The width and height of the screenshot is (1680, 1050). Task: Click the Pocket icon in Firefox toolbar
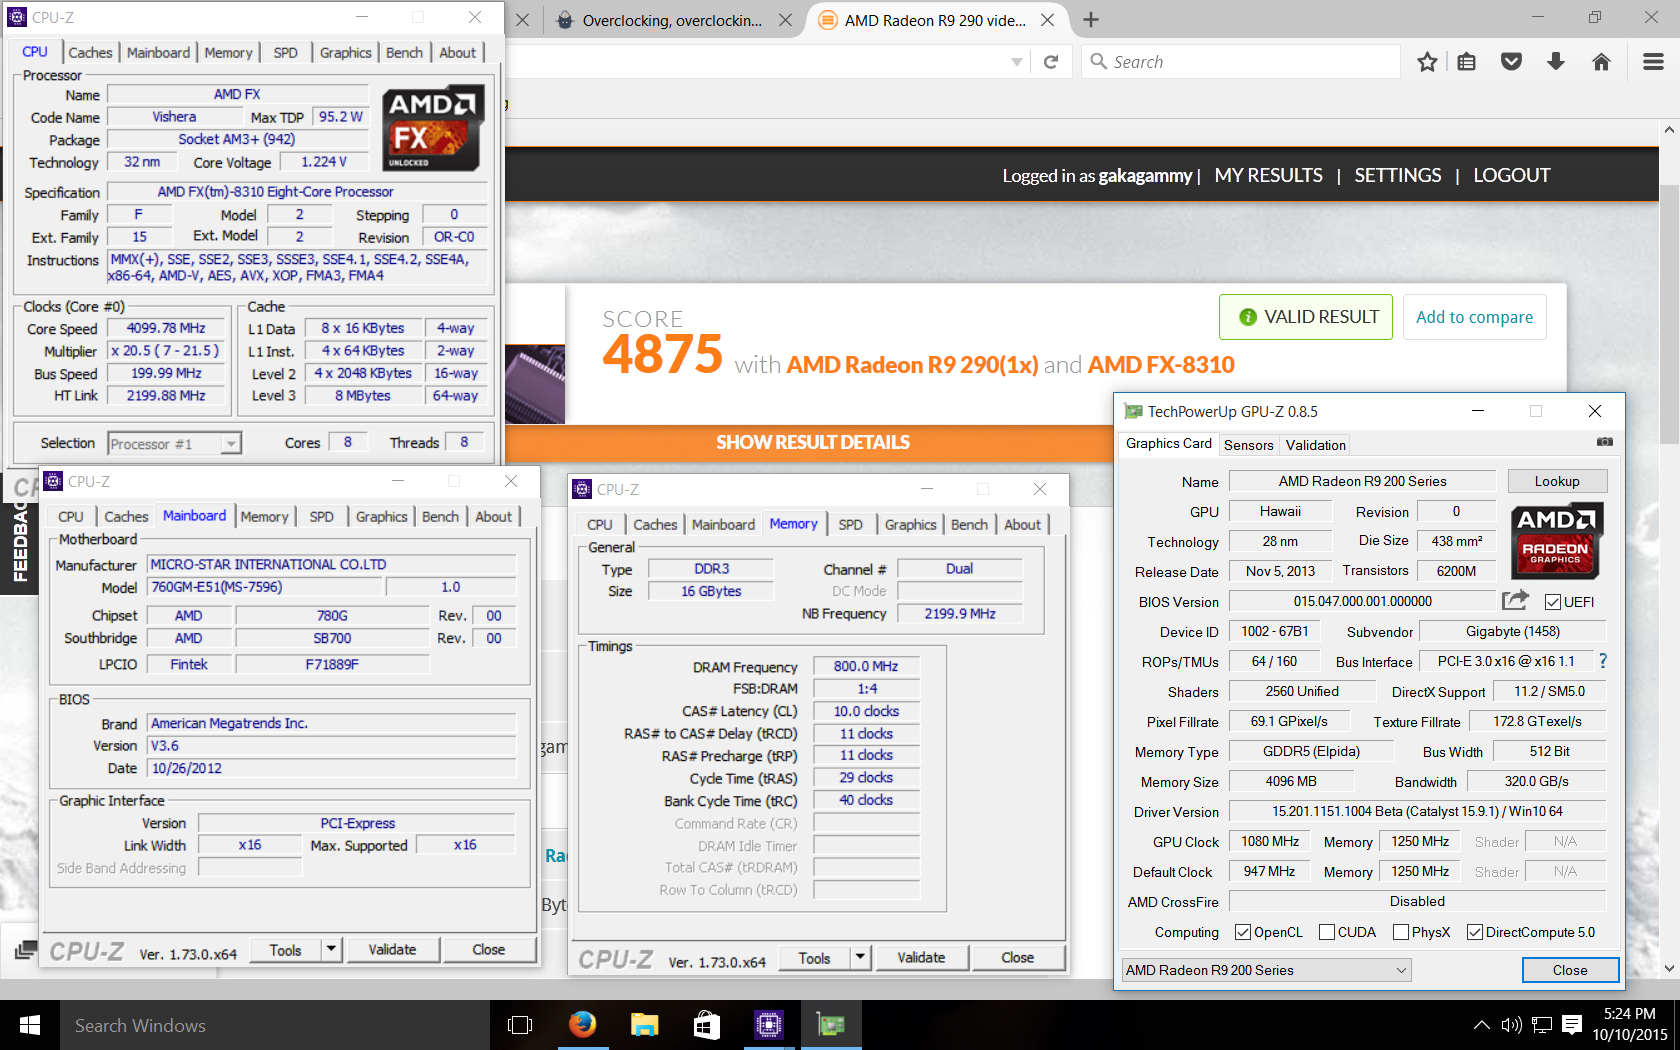[1511, 62]
